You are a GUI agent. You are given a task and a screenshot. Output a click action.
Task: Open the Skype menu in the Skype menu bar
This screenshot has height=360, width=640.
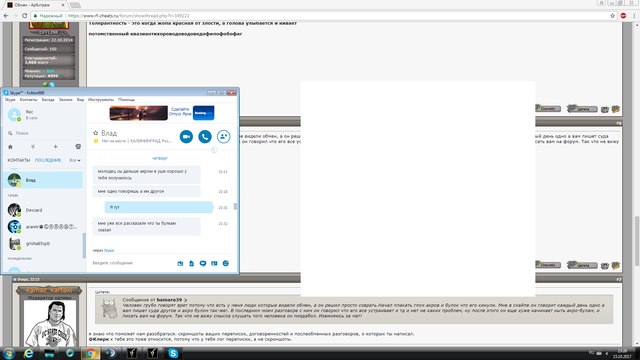click(10, 100)
